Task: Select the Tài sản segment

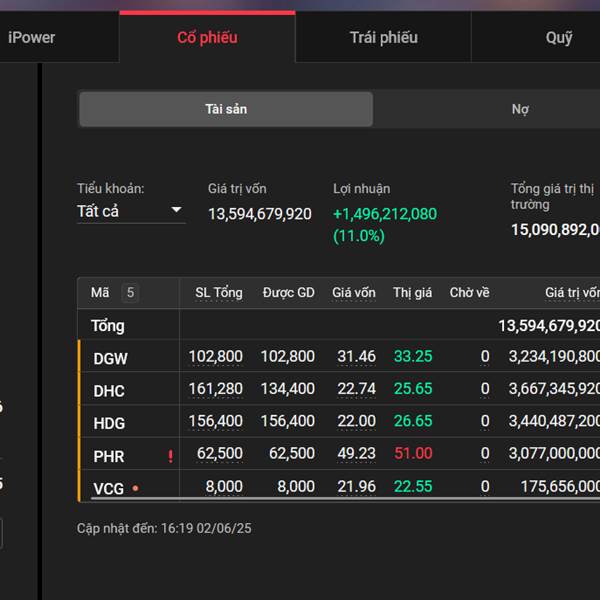Action: click(x=226, y=109)
